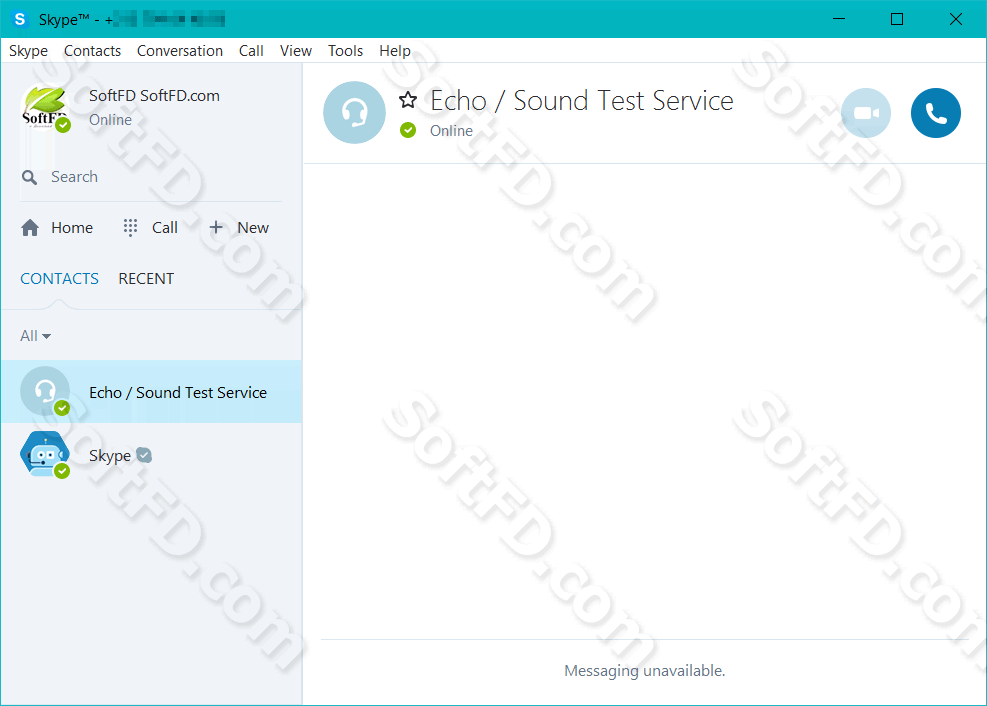Open SoftFD profile picture

tap(44, 107)
